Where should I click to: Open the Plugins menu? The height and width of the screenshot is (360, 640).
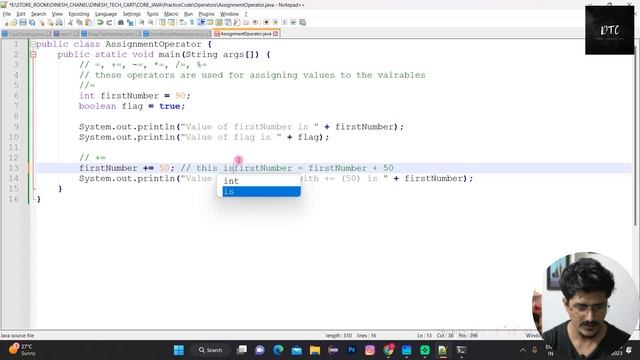pos(206,14)
